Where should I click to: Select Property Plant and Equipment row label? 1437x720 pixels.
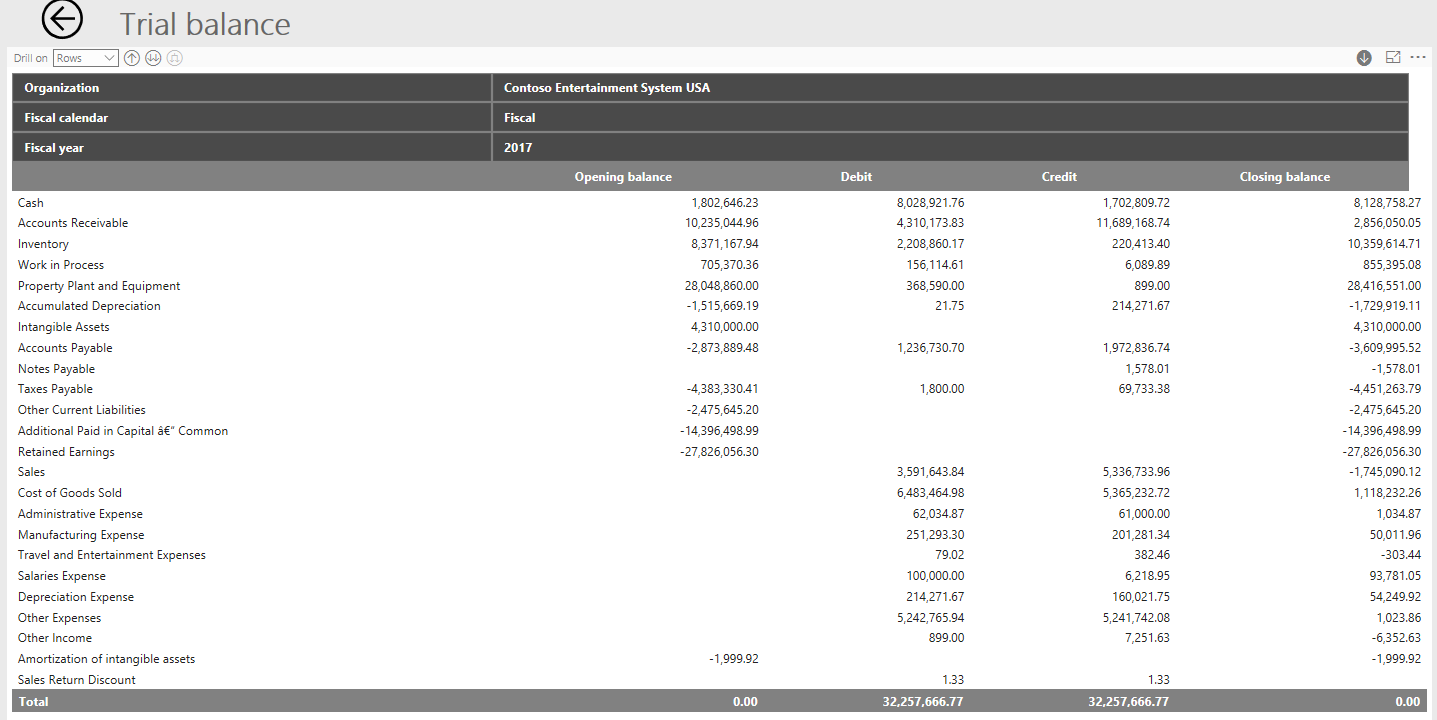[x=99, y=286]
